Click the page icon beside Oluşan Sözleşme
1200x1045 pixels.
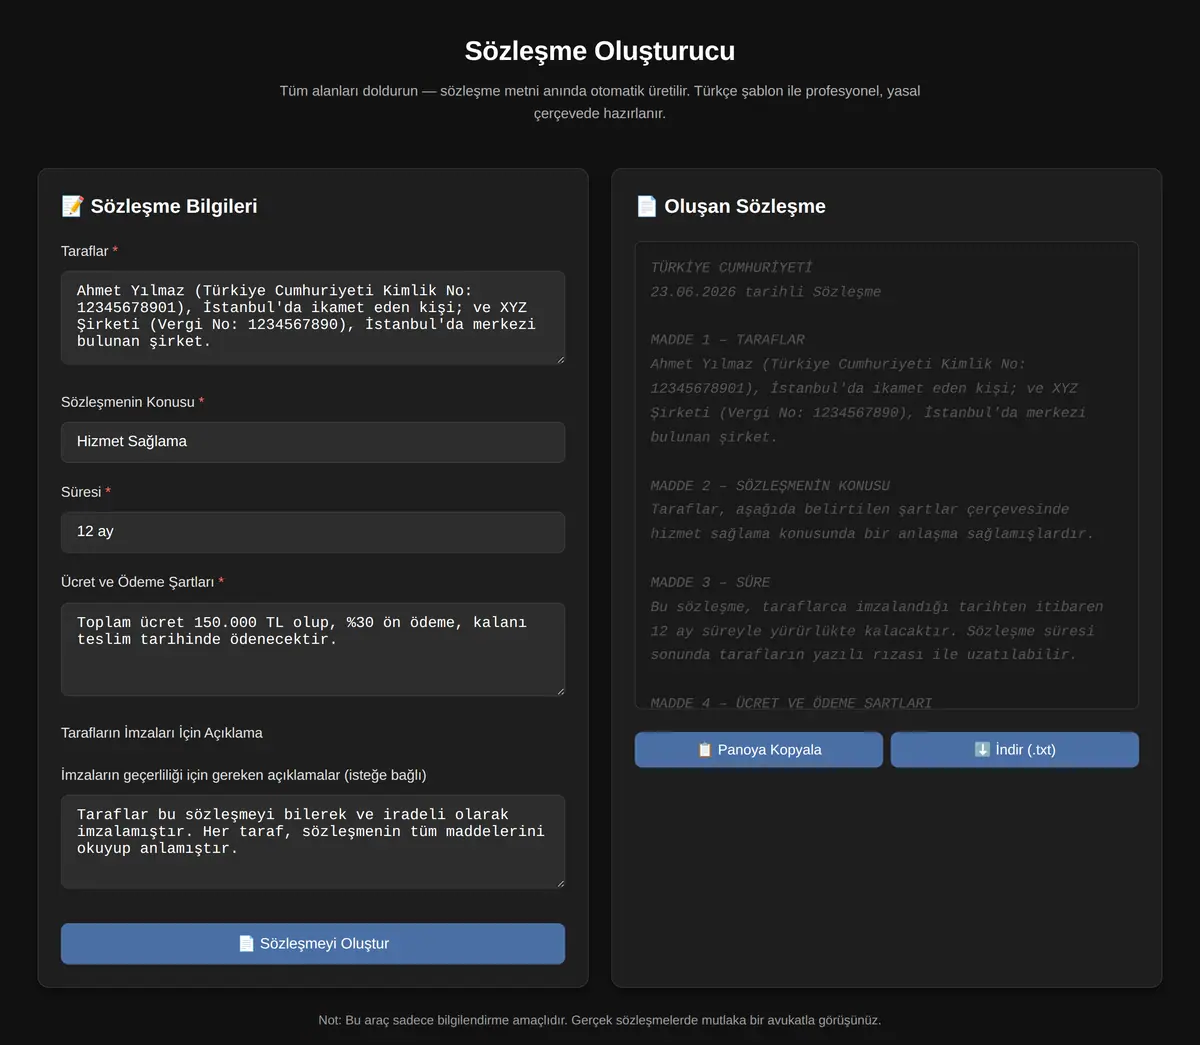646,206
